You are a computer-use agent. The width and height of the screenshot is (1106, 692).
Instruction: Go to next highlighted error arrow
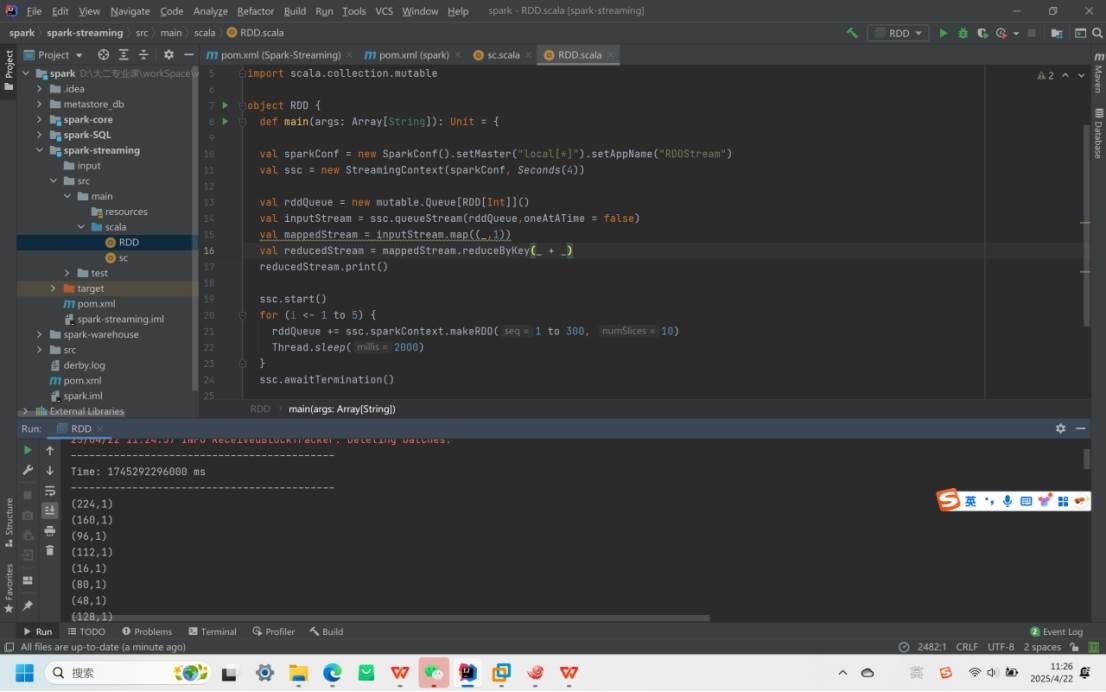(x=1081, y=75)
